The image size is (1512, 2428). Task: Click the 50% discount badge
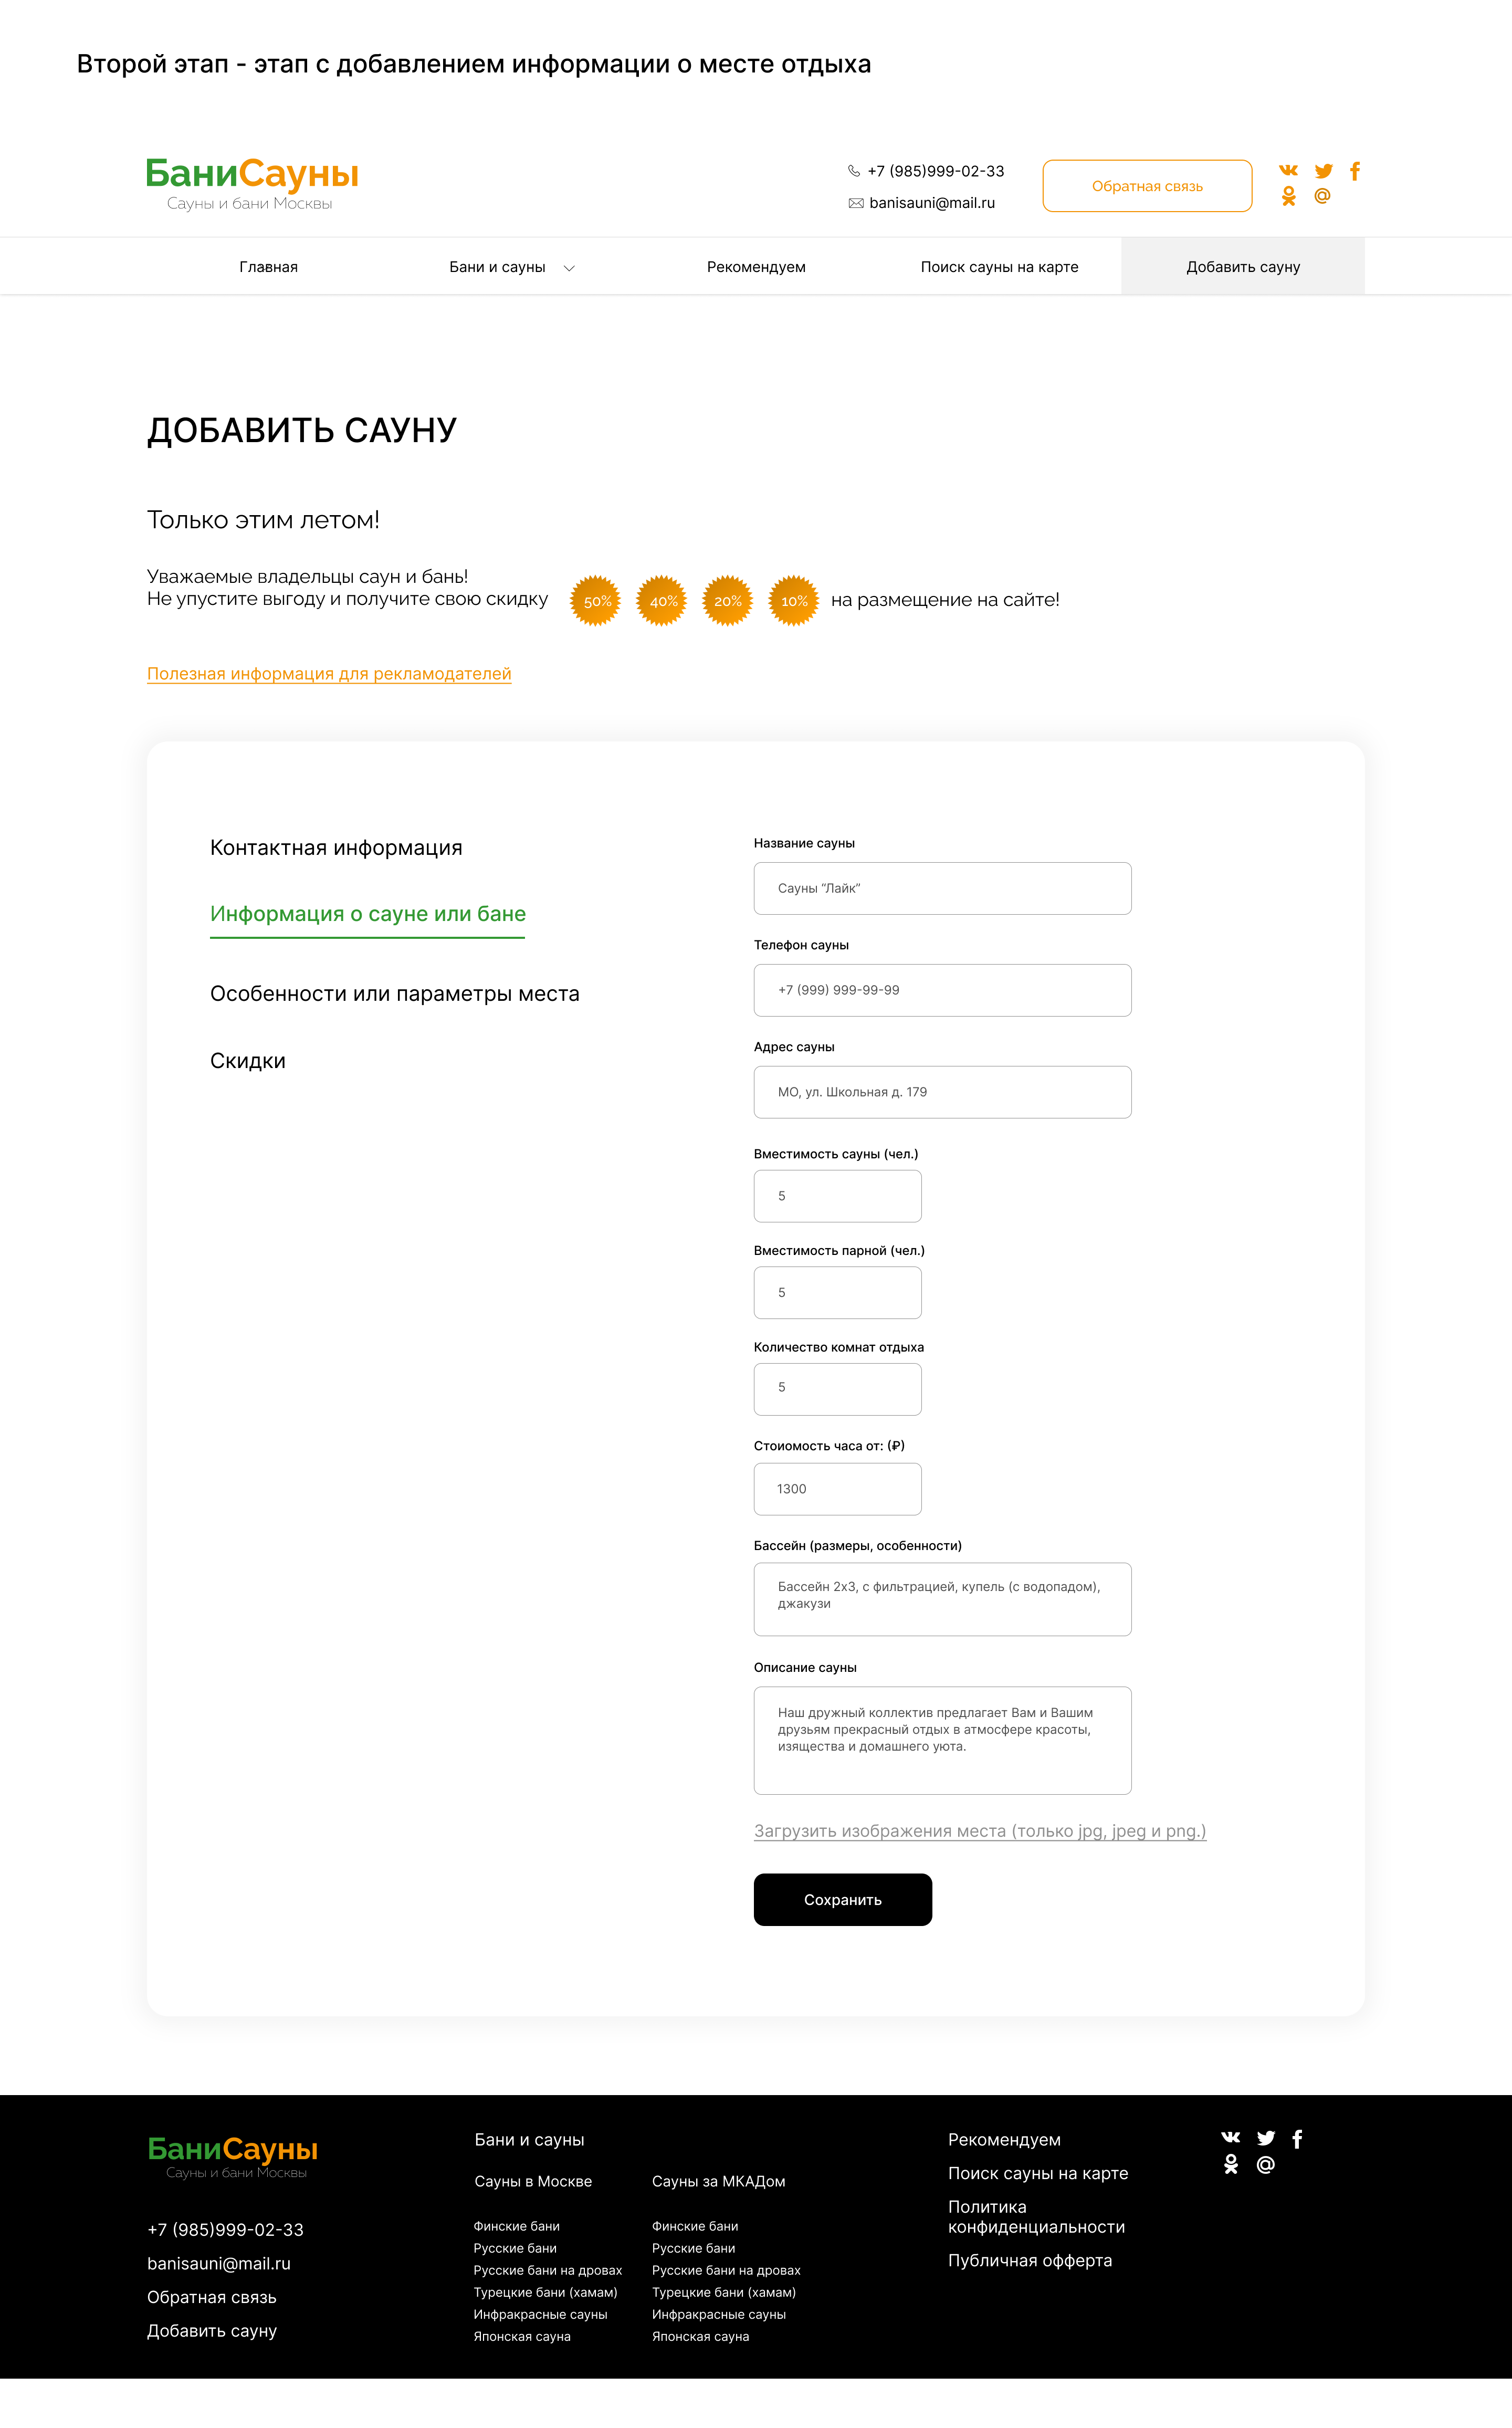pyautogui.click(x=595, y=601)
